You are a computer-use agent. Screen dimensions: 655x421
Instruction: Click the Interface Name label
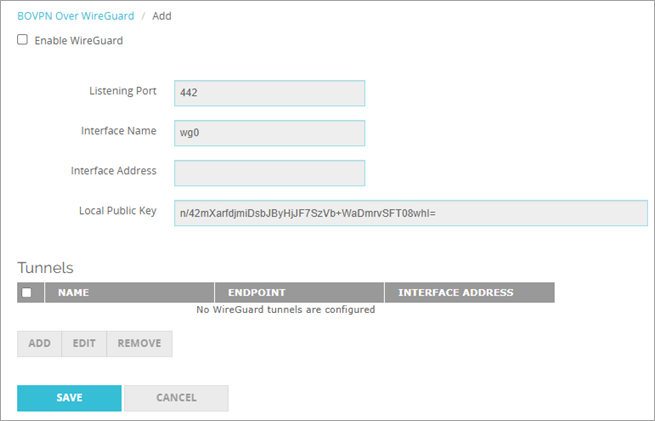119,131
